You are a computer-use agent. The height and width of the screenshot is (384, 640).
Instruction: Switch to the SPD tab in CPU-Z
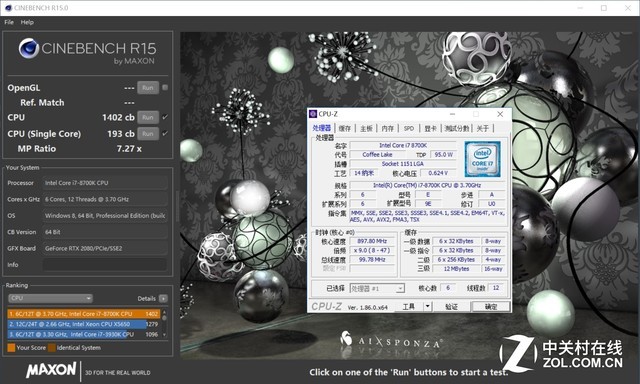(x=409, y=128)
